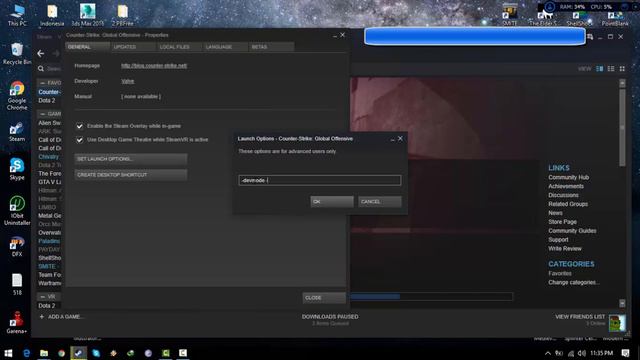Open the News link in Links section

pyautogui.click(x=556, y=213)
